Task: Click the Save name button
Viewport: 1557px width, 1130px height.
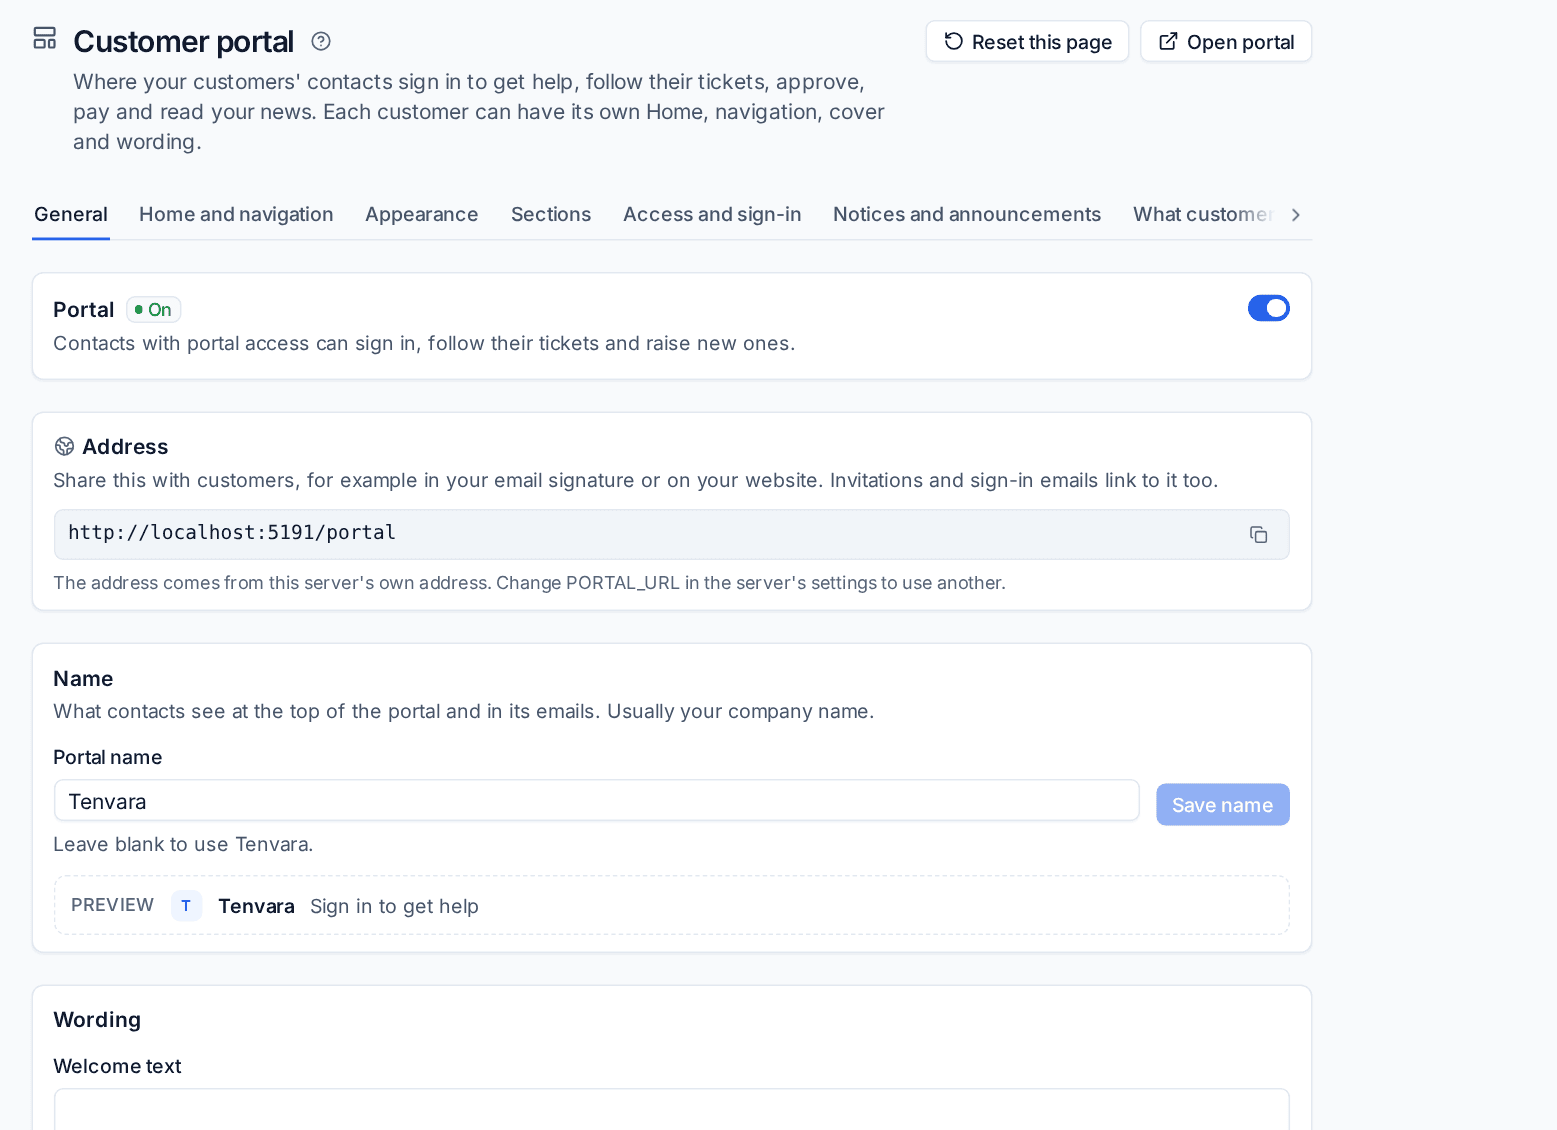Action: click(1223, 805)
